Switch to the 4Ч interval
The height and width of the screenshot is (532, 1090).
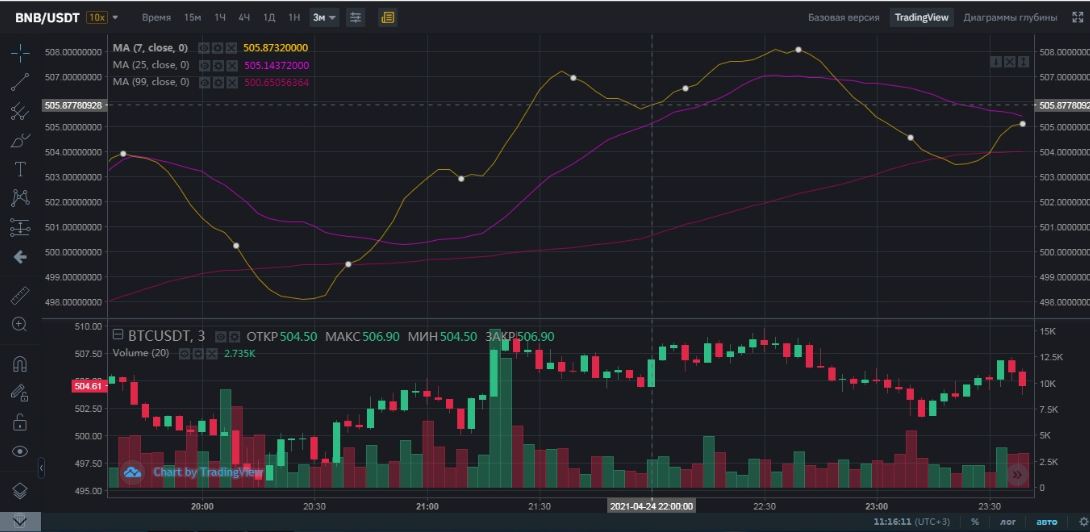[x=244, y=17]
